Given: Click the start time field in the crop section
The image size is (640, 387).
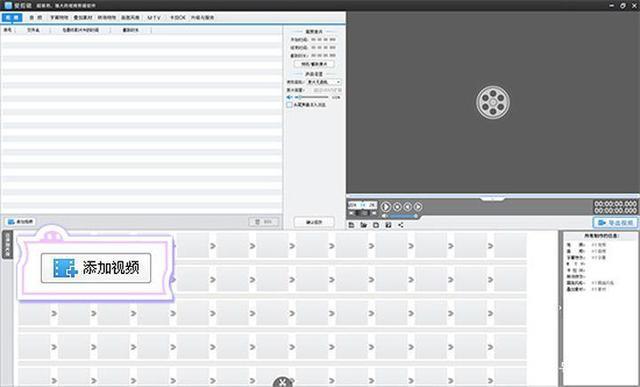Looking at the screenshot, I should (323, 40).
